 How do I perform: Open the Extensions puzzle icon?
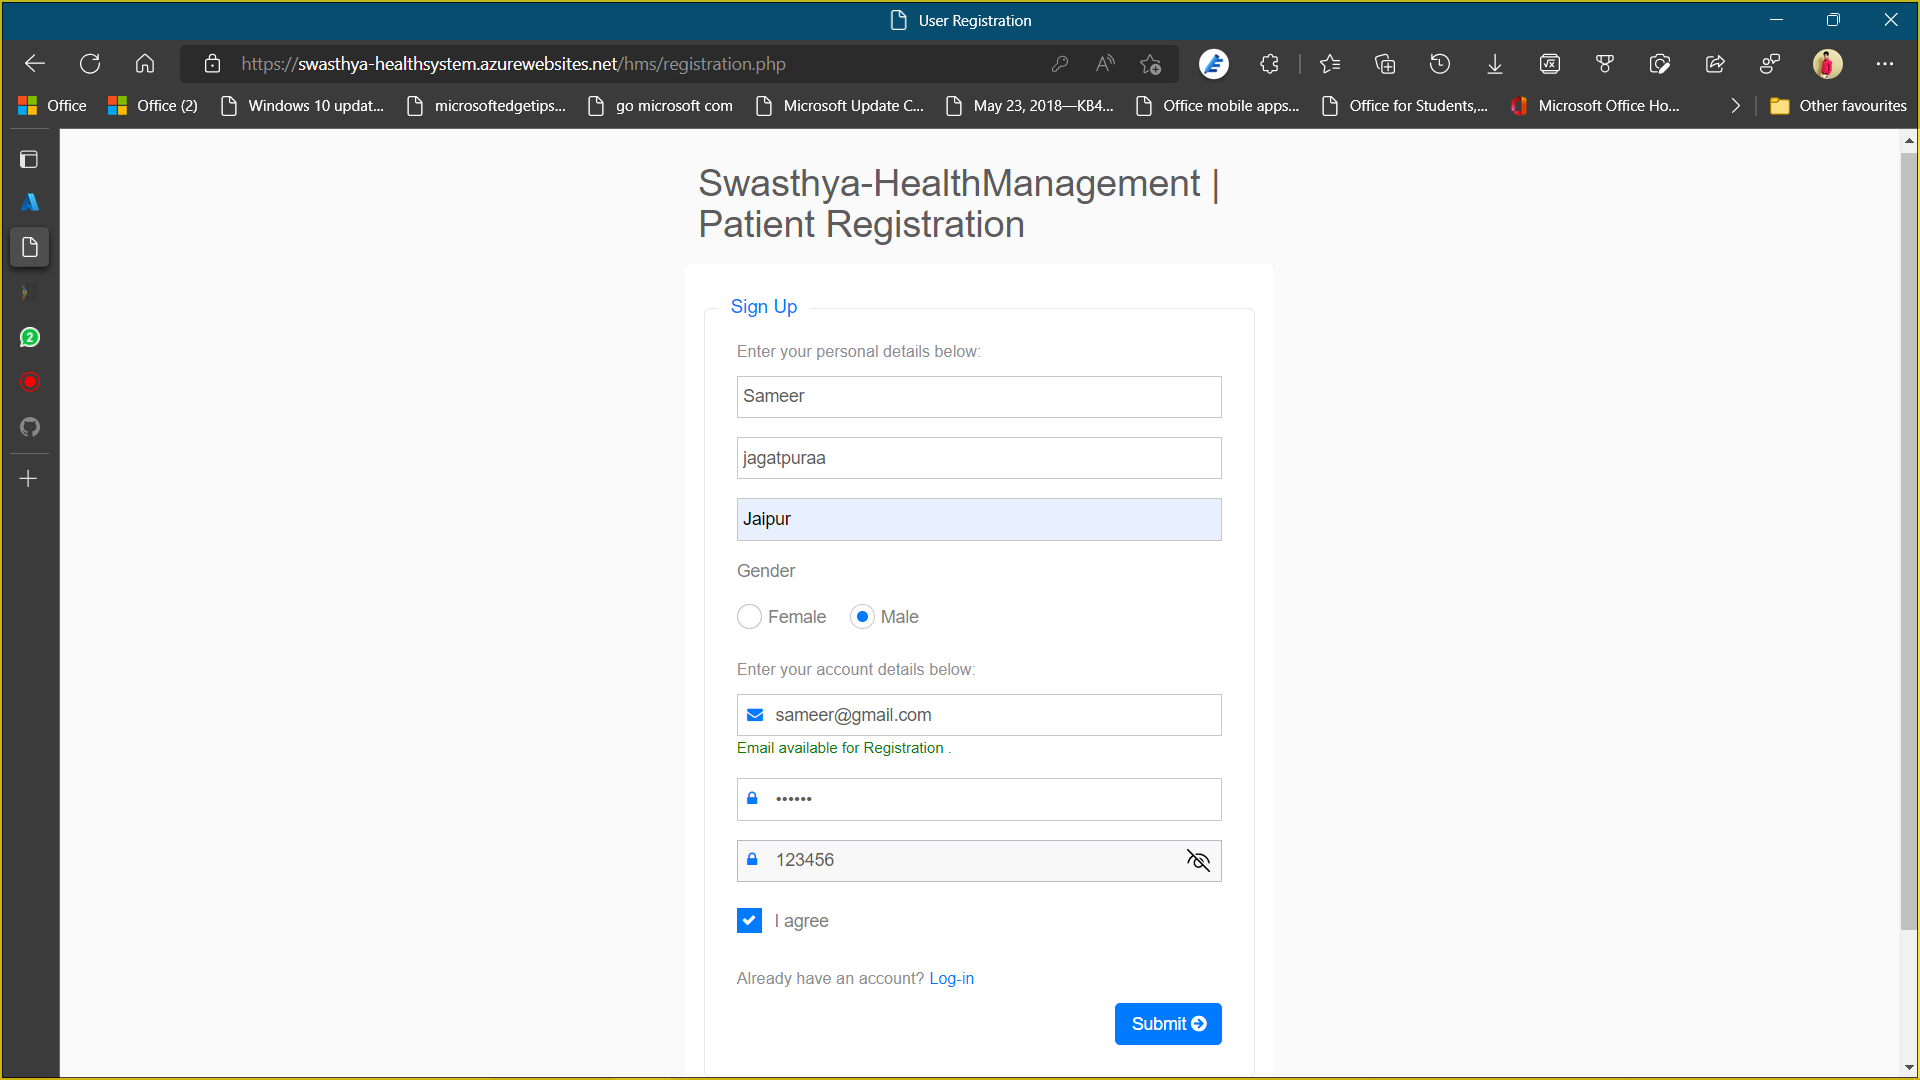point(1269,64)
